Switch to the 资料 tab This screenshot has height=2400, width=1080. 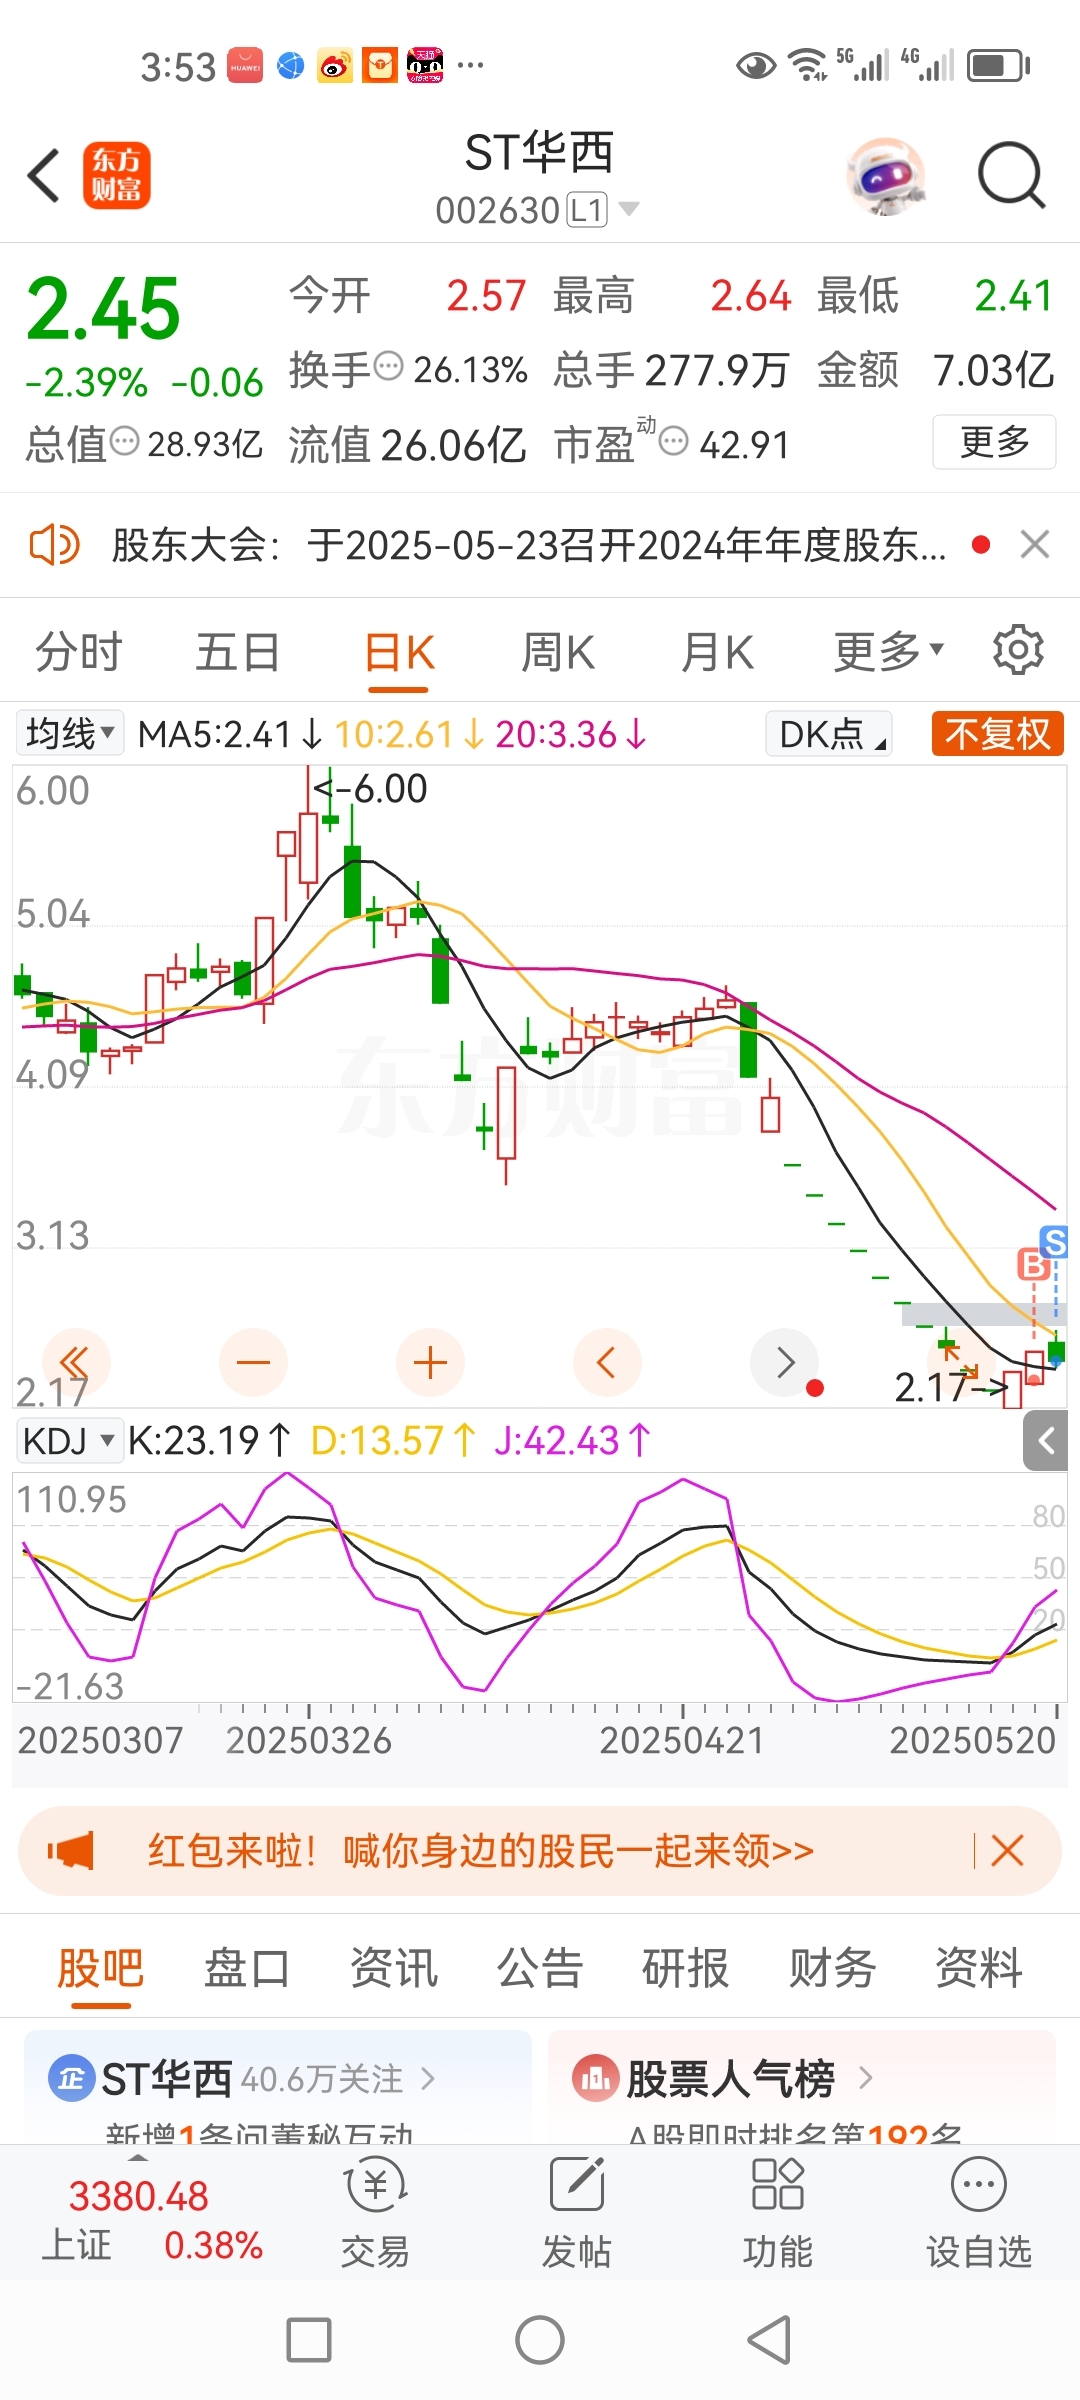tap(979, 1968)
